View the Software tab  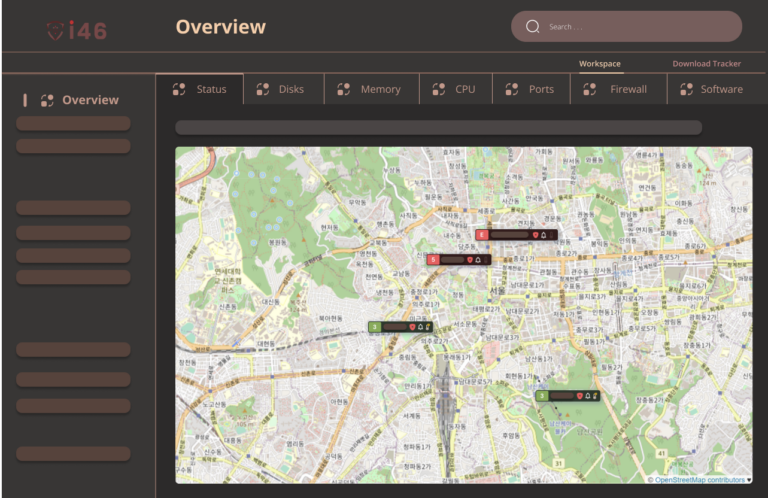click(x=716, y=89)
